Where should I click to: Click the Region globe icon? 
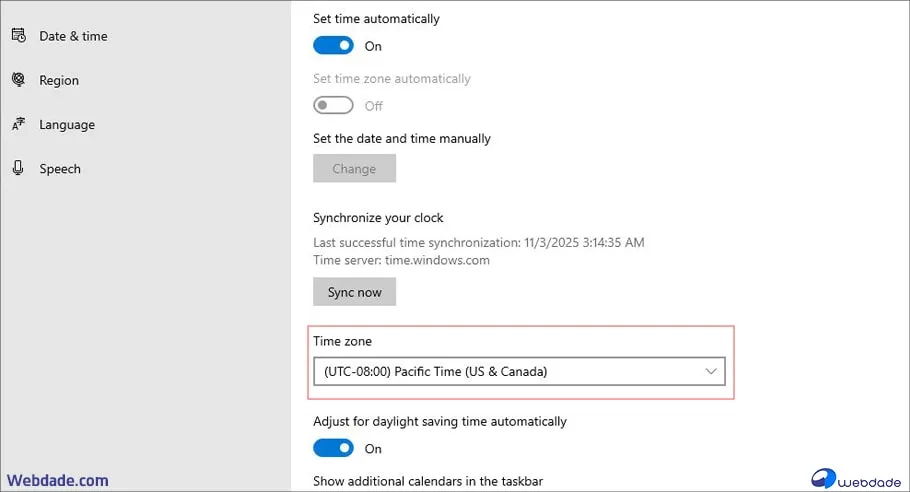[19, 79]
